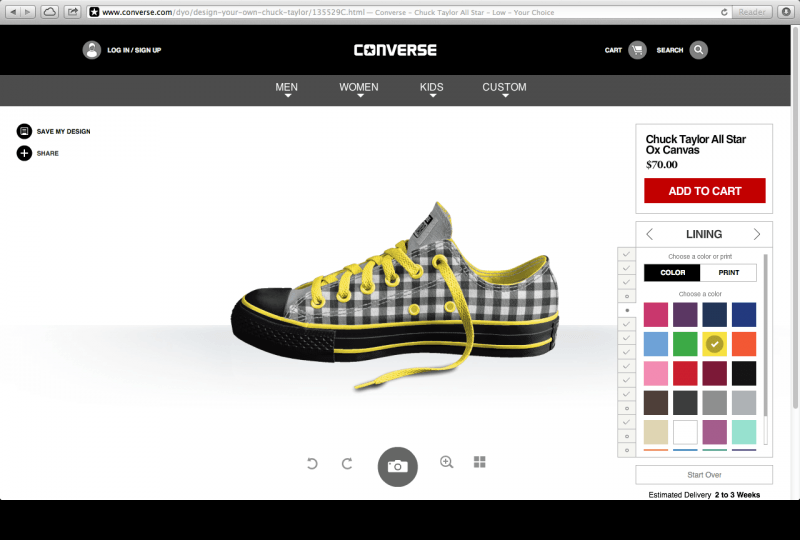Image resolution: width=800 pixels, height=540 pixels.
Task: Open the shopping cart icon
Action: coord(637,50)
